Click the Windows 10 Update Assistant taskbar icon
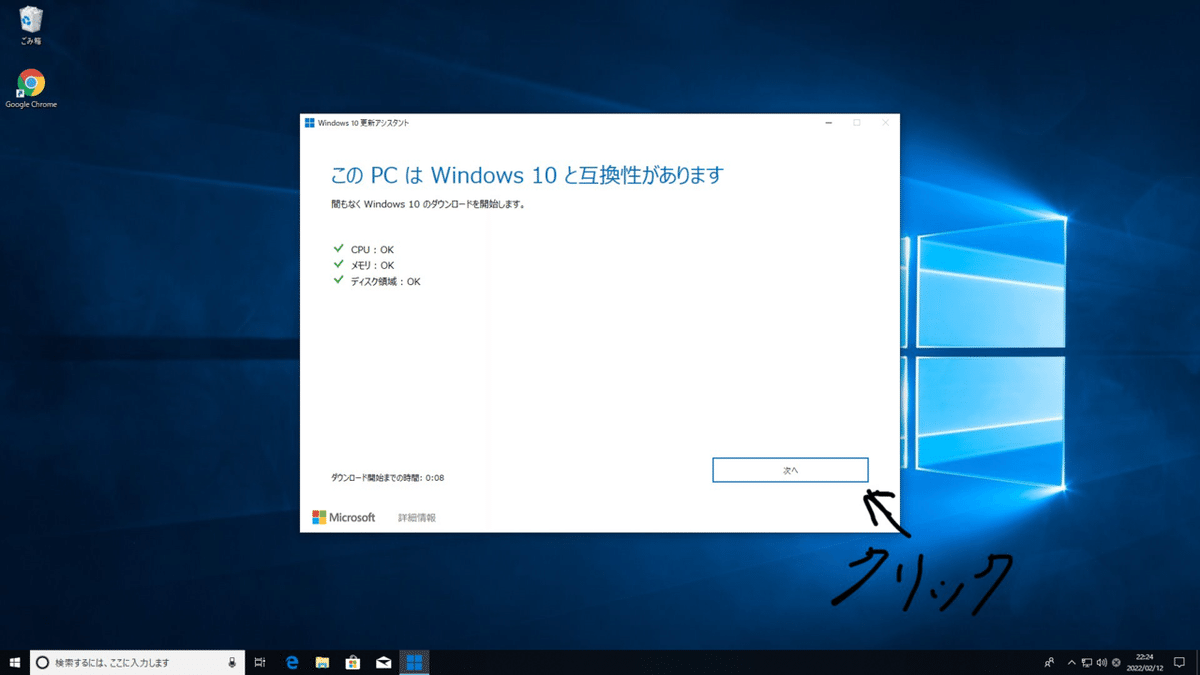Screen dimensions: 1200x675 (x=413, y=662)
